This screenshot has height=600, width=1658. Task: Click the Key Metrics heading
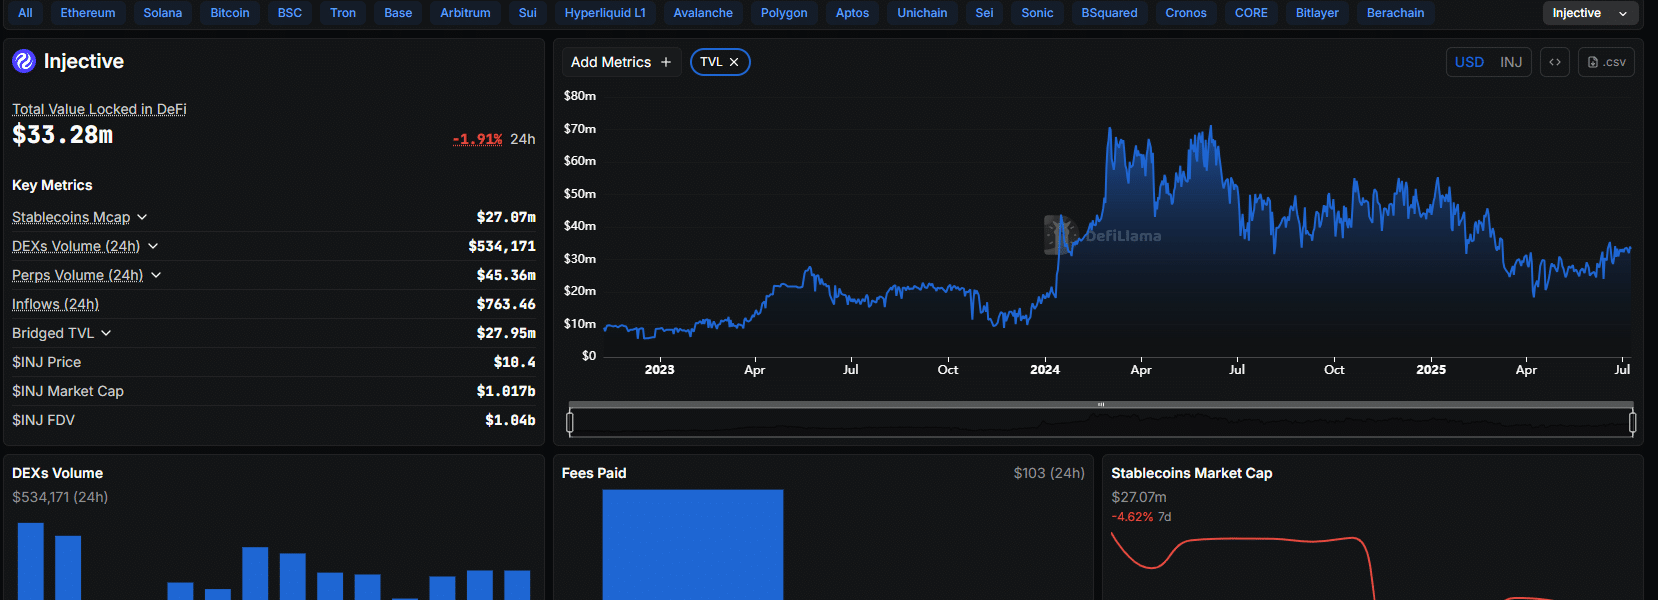point(52,185)
